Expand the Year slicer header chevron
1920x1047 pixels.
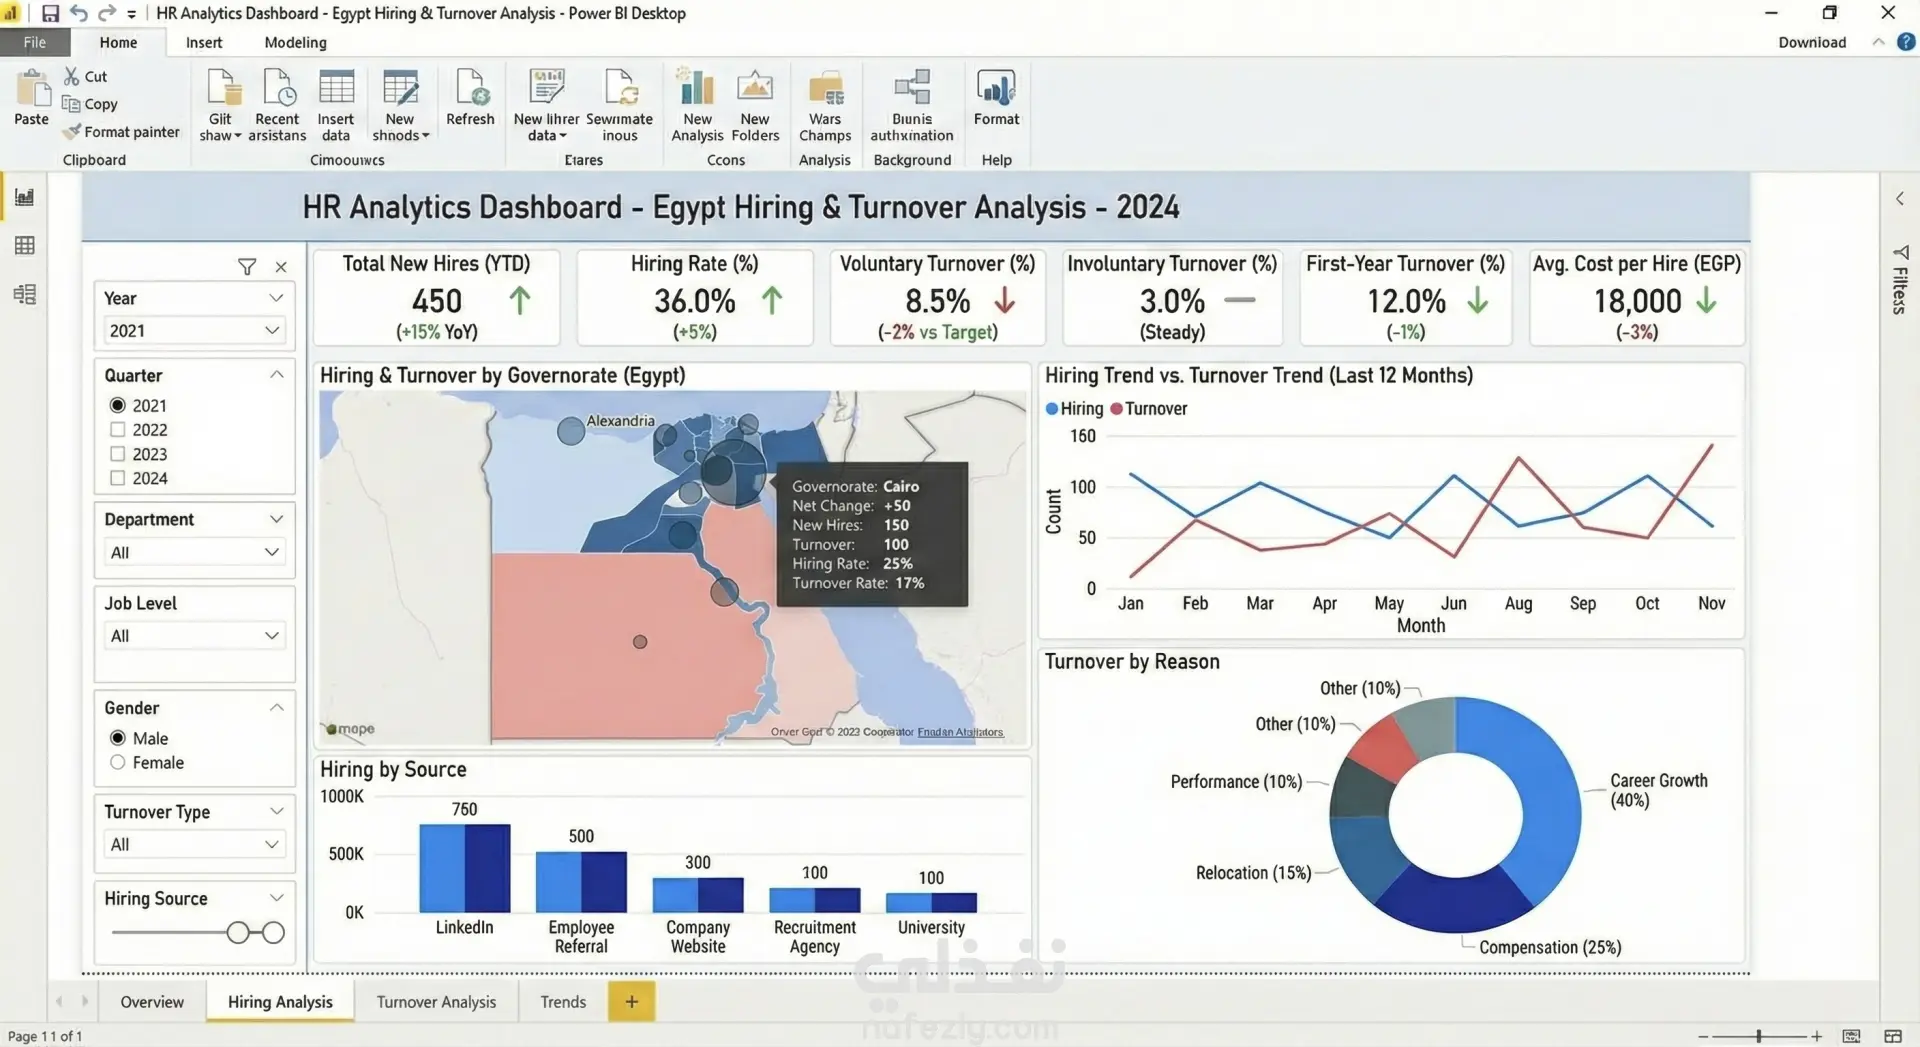click(276, 298)
